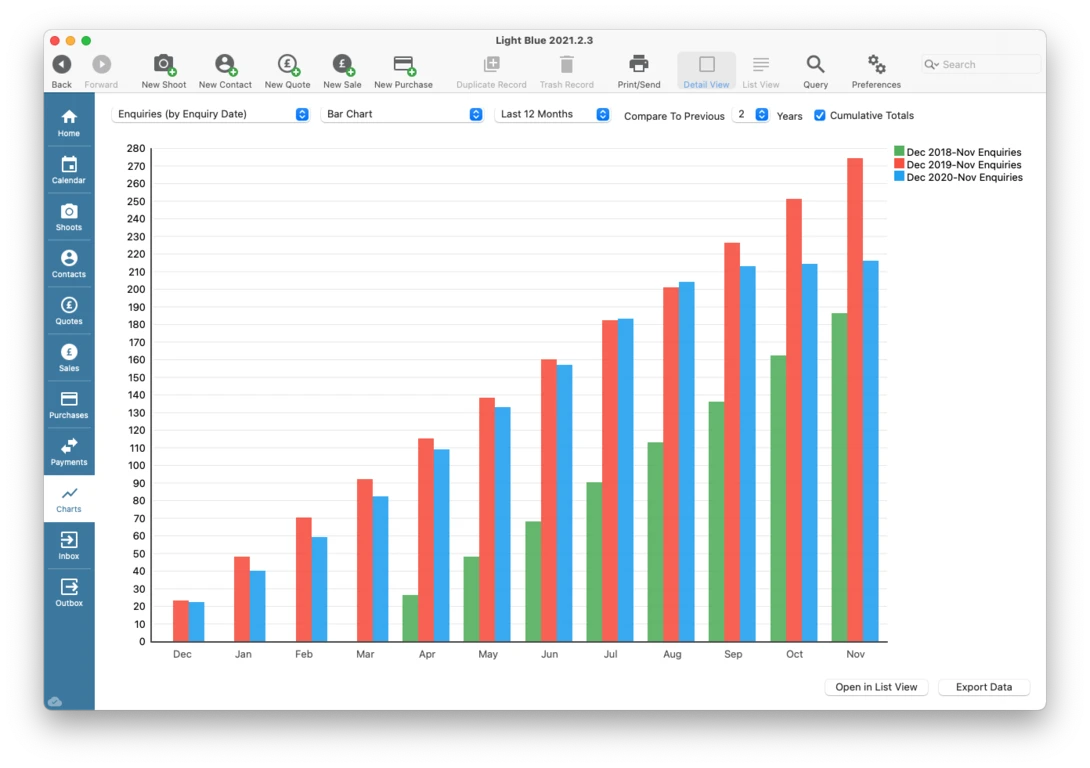Viewport: 1090px width, 768px height.
Task: Click the red Dec 2019-Nov legend swatch
Action: point(899,164)
